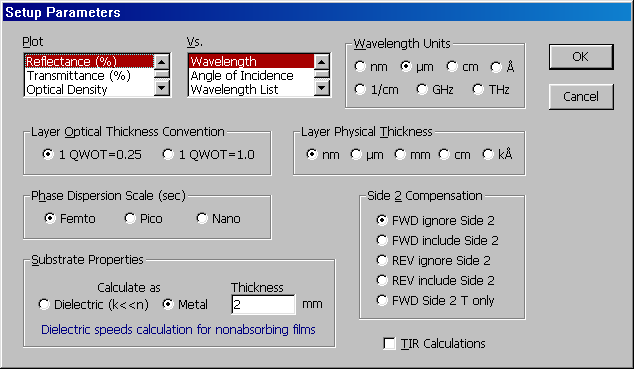Select Pico phase dispersion scale
Viewport: 634px width, 369px height.
click(x=144, y=219)
